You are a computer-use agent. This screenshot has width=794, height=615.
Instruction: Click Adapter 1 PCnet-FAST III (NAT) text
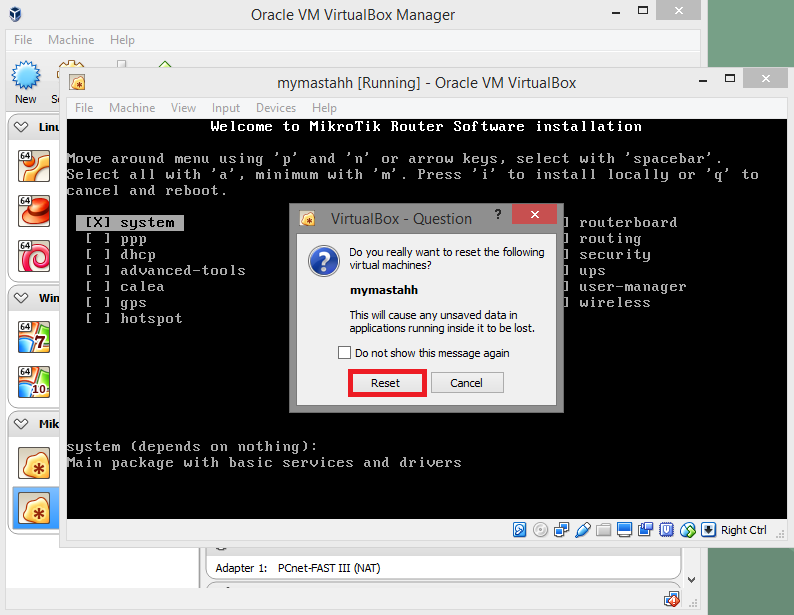click(x=298, y=568)
